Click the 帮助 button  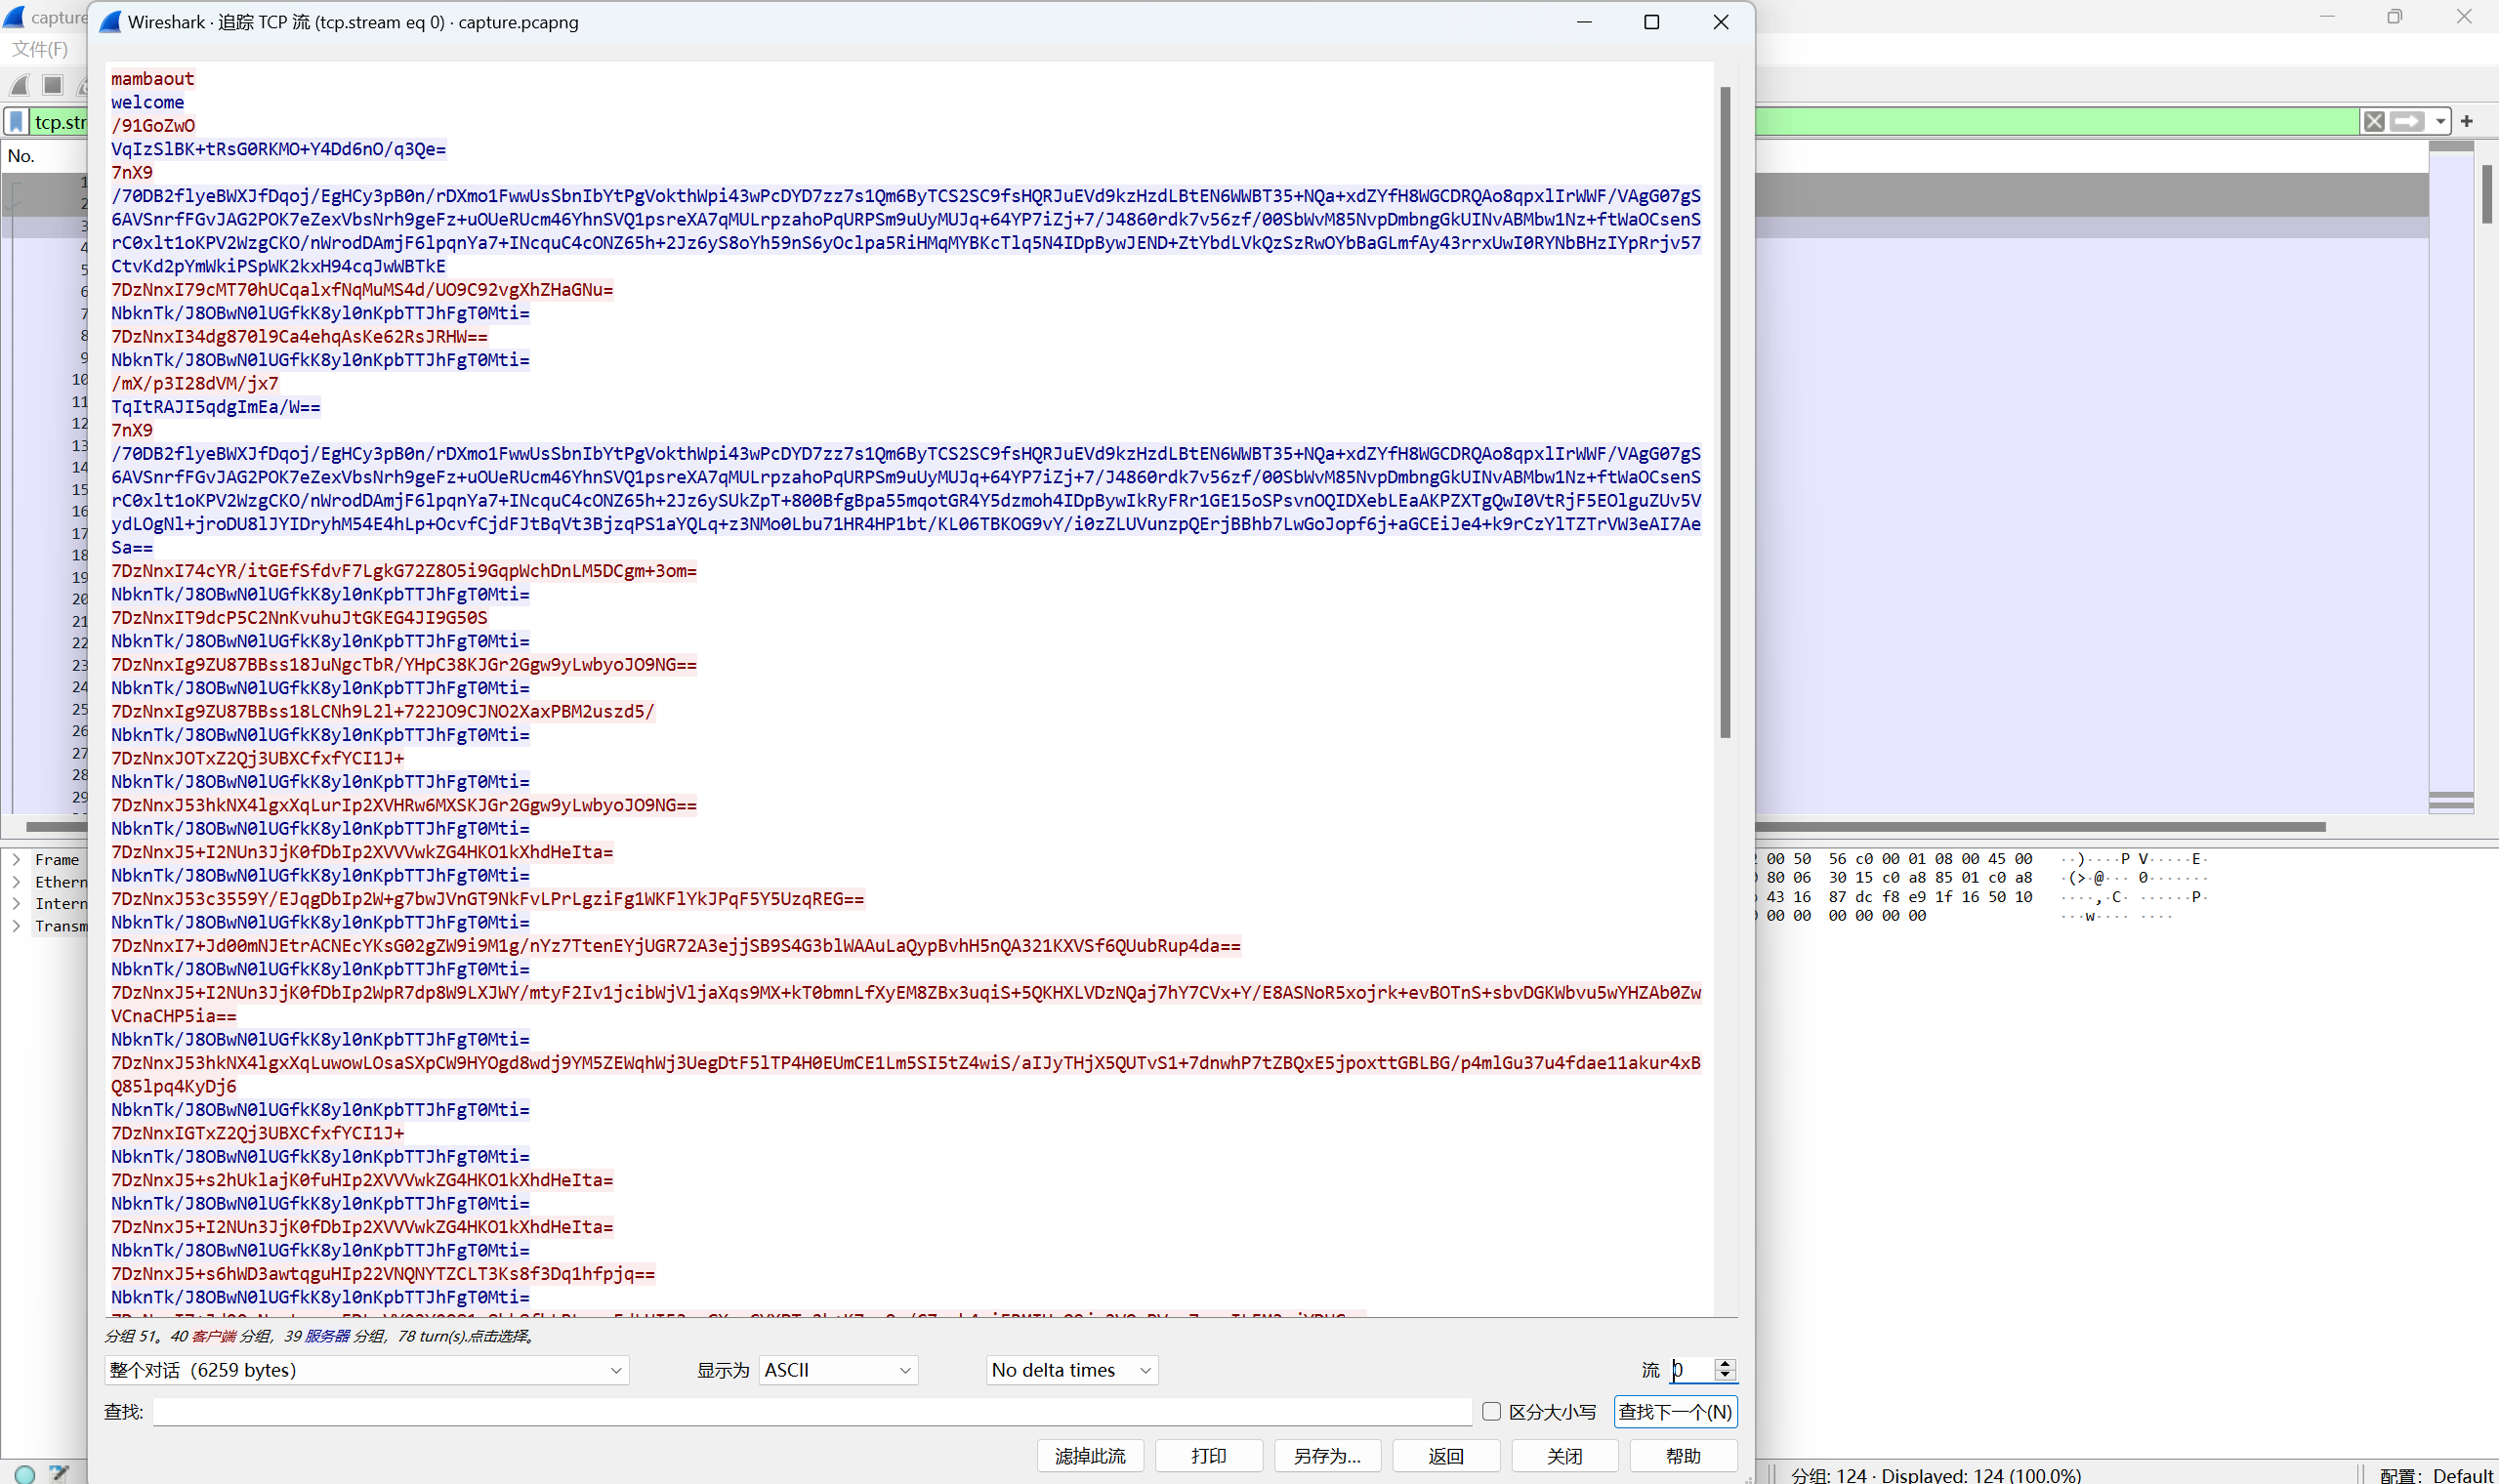(1684, 1456)
